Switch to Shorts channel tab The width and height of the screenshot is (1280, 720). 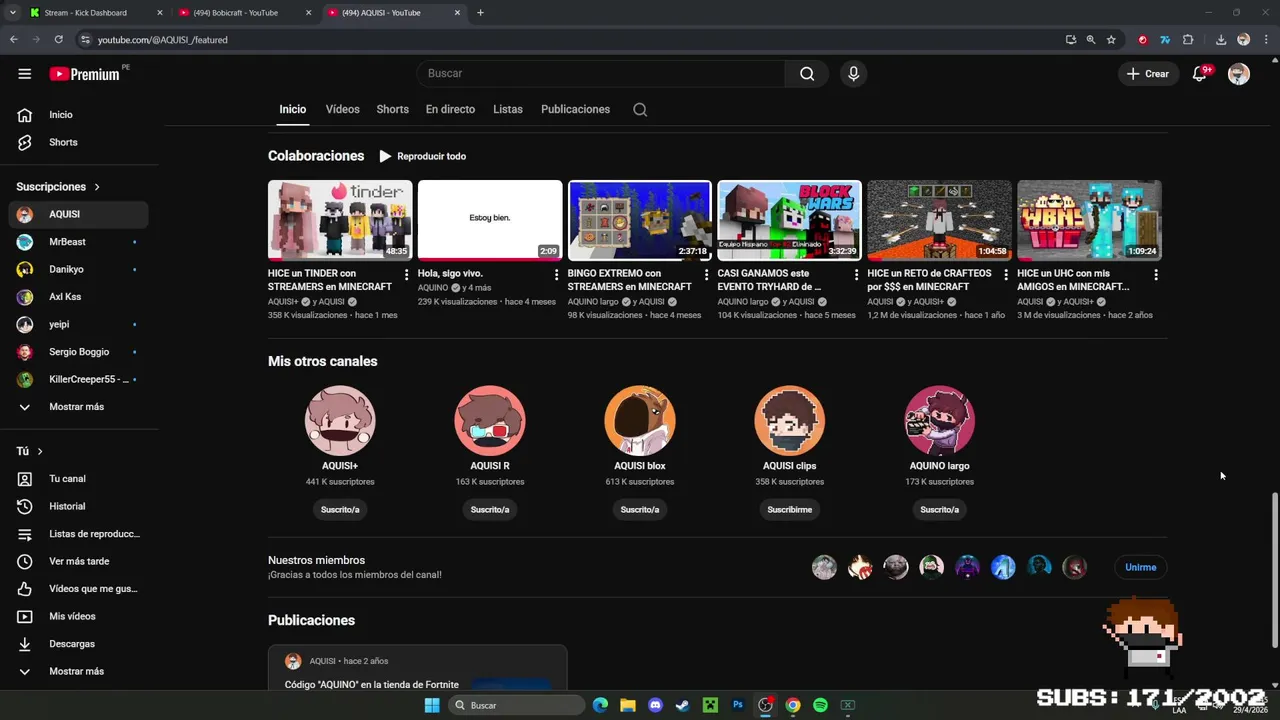[392, 109]
